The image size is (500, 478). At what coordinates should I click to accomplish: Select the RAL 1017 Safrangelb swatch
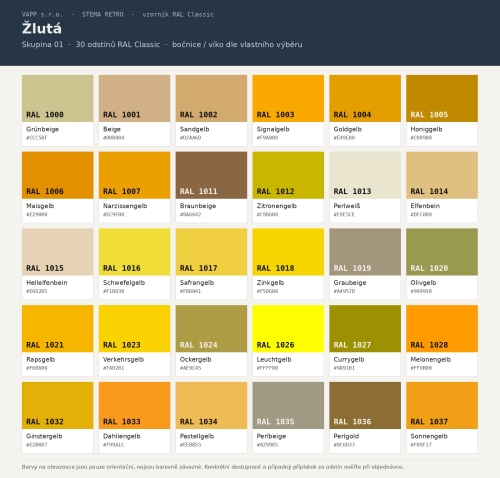[x=211, y=264]
